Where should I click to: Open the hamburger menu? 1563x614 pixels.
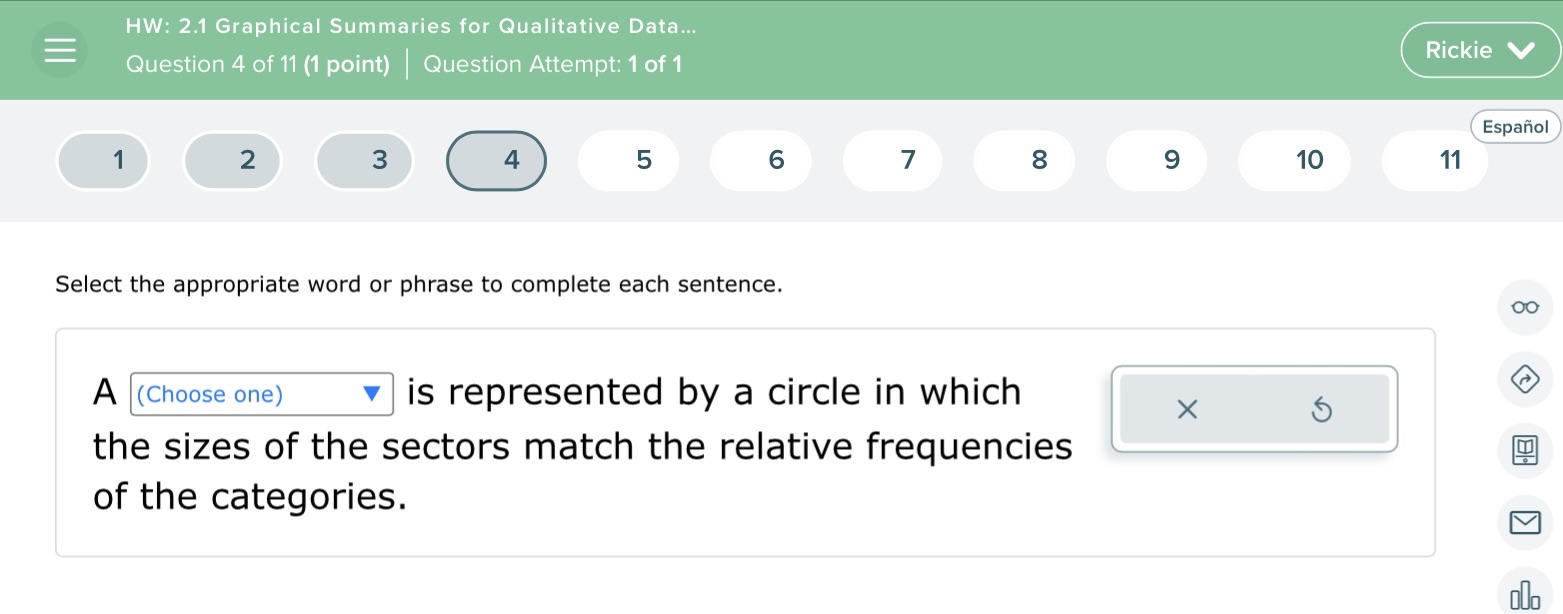(x=59, y=49)
